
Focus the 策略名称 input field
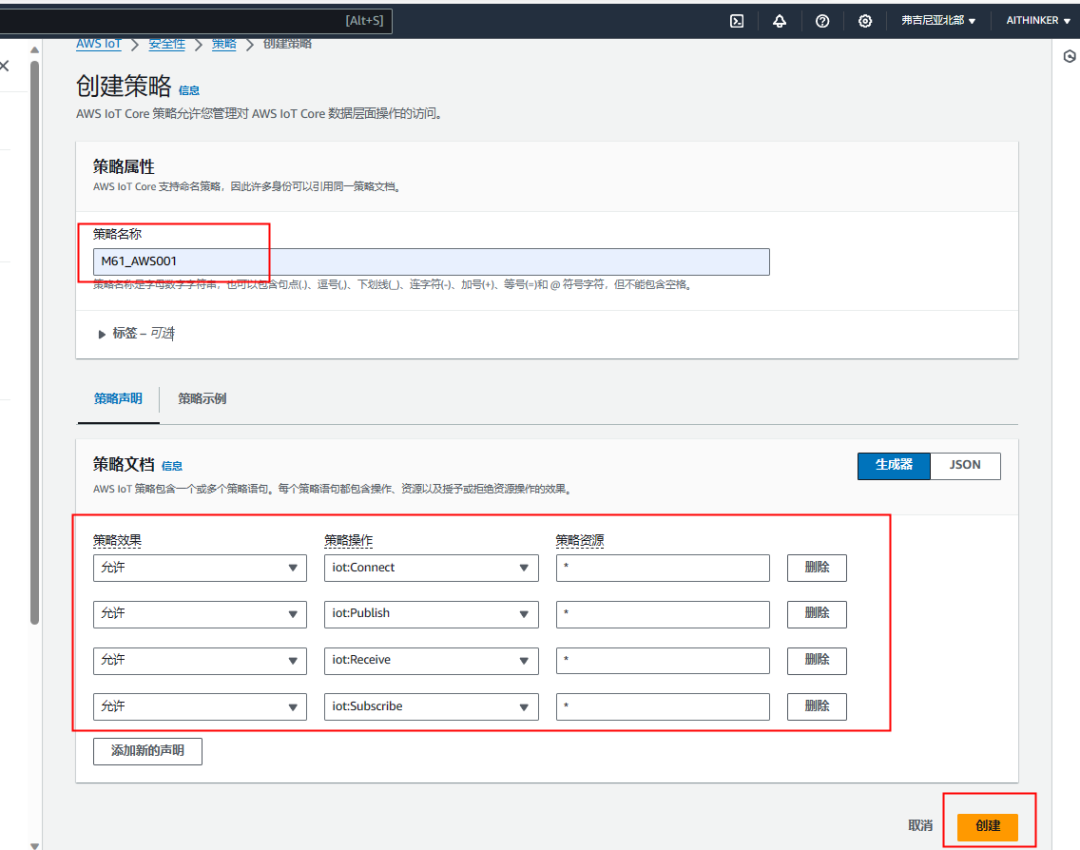pyautogui.click(x=431, y=262)
